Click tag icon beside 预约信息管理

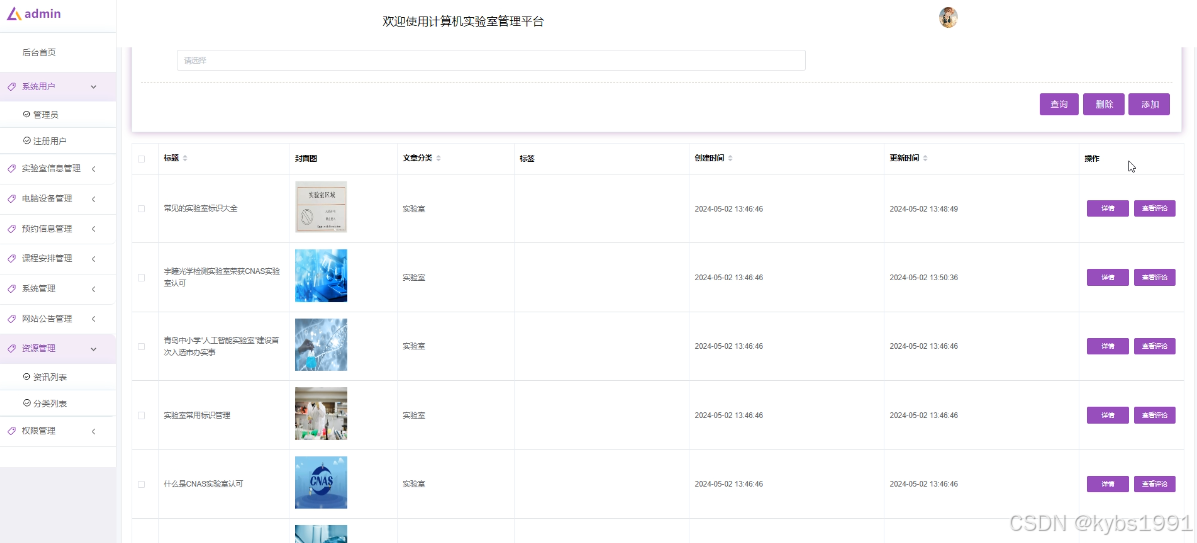pos(11,229)
